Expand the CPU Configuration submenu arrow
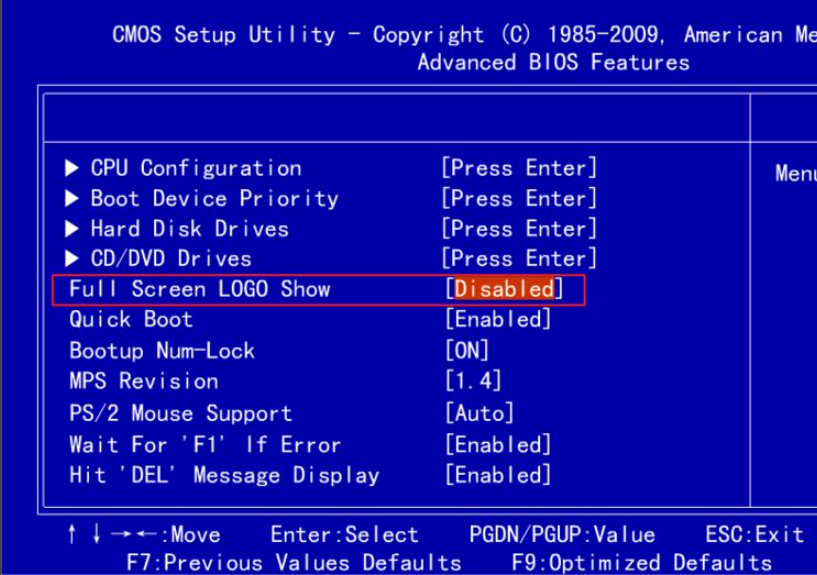Image resolution: width=817 pixels, height=575 pixels. (x=73, y=168)
